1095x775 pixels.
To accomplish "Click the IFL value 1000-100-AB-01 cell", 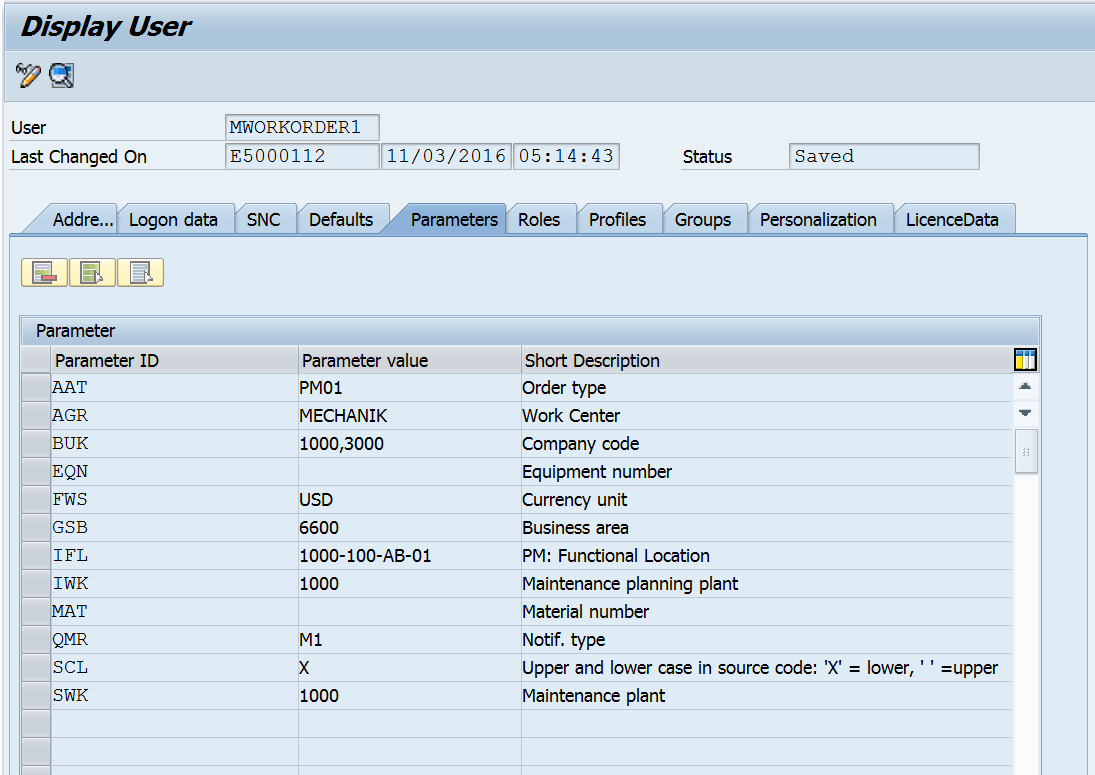I will point(408,556).
